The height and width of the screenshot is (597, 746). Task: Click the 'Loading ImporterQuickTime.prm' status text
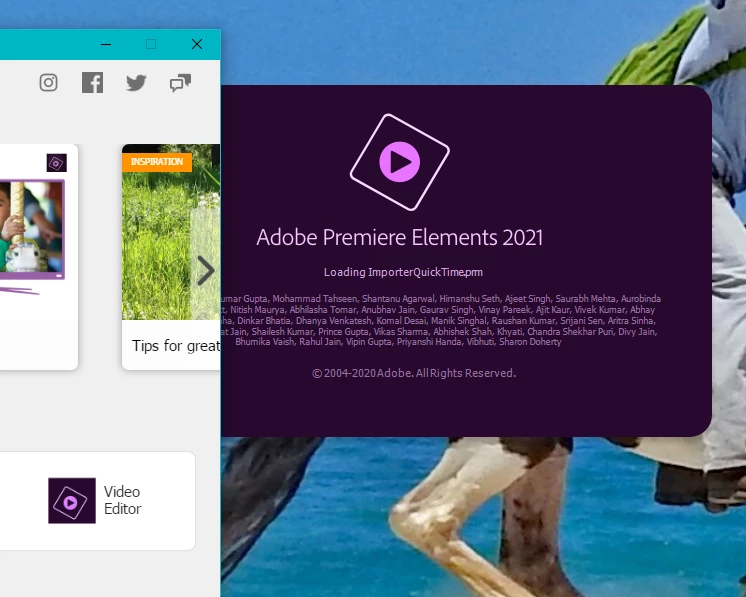pyautogui.click(x=403, y=272)
